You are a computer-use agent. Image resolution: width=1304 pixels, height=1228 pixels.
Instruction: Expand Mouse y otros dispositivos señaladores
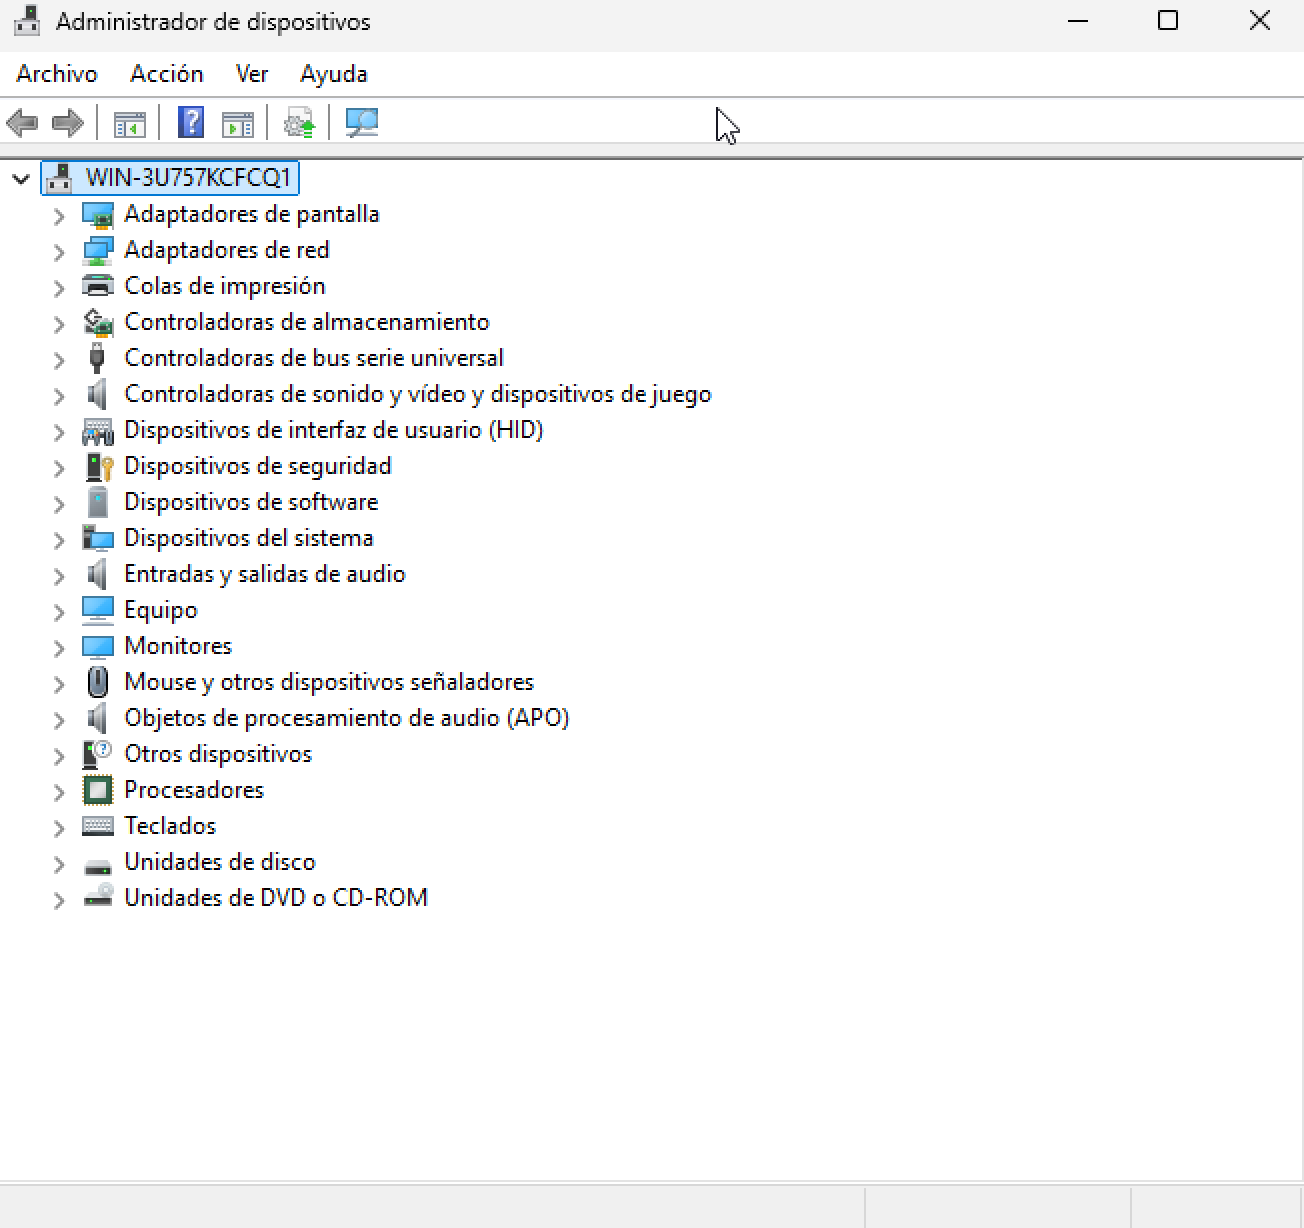coord(59,683)
